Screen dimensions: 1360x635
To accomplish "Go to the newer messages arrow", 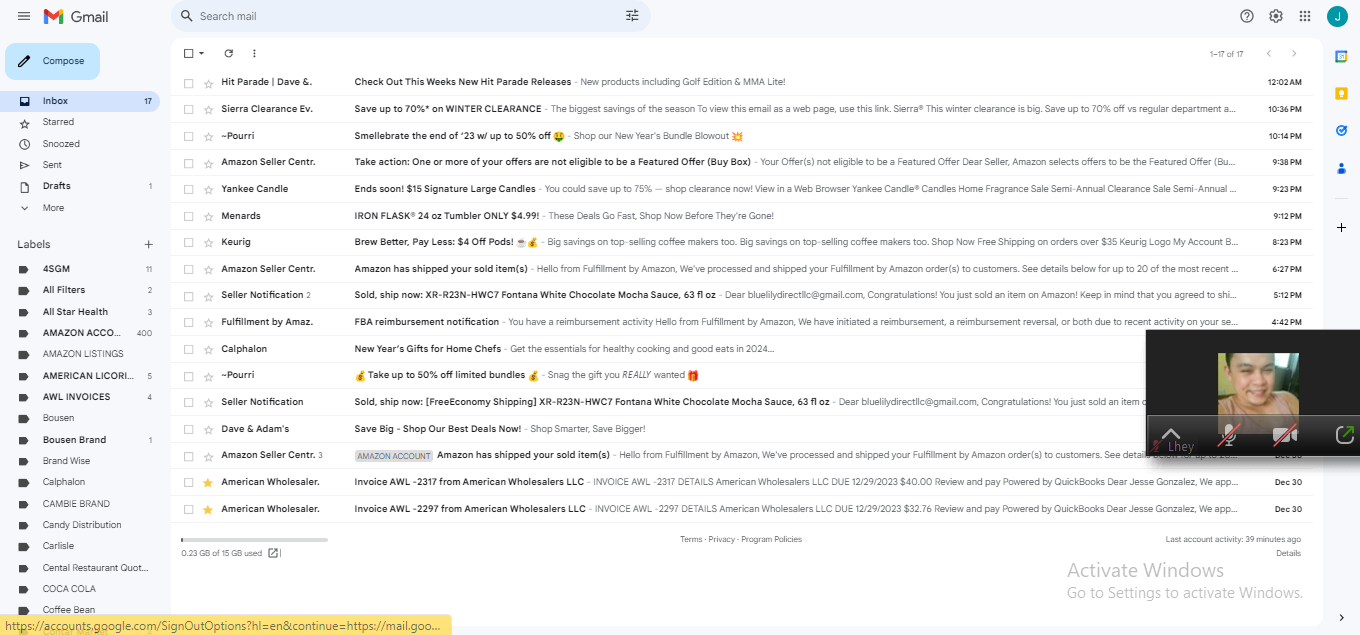I will [1269, 53].
